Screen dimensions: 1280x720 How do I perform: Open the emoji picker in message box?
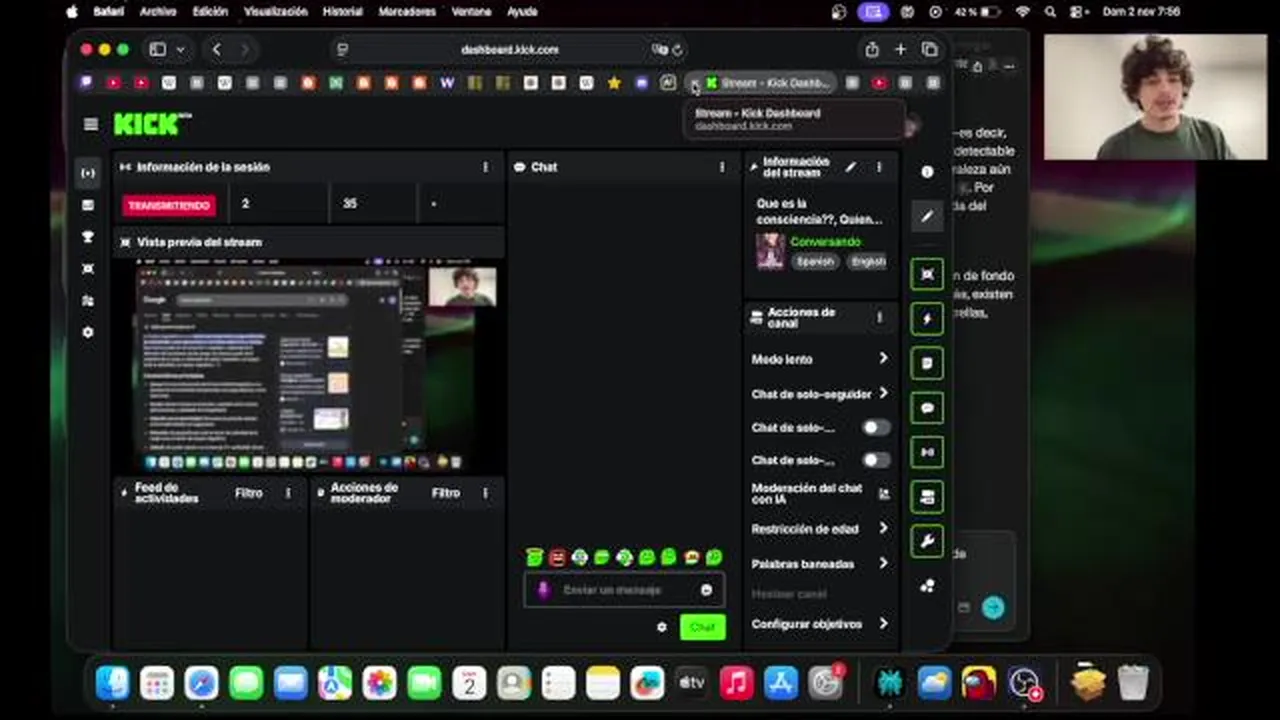[x=706, y=590]
